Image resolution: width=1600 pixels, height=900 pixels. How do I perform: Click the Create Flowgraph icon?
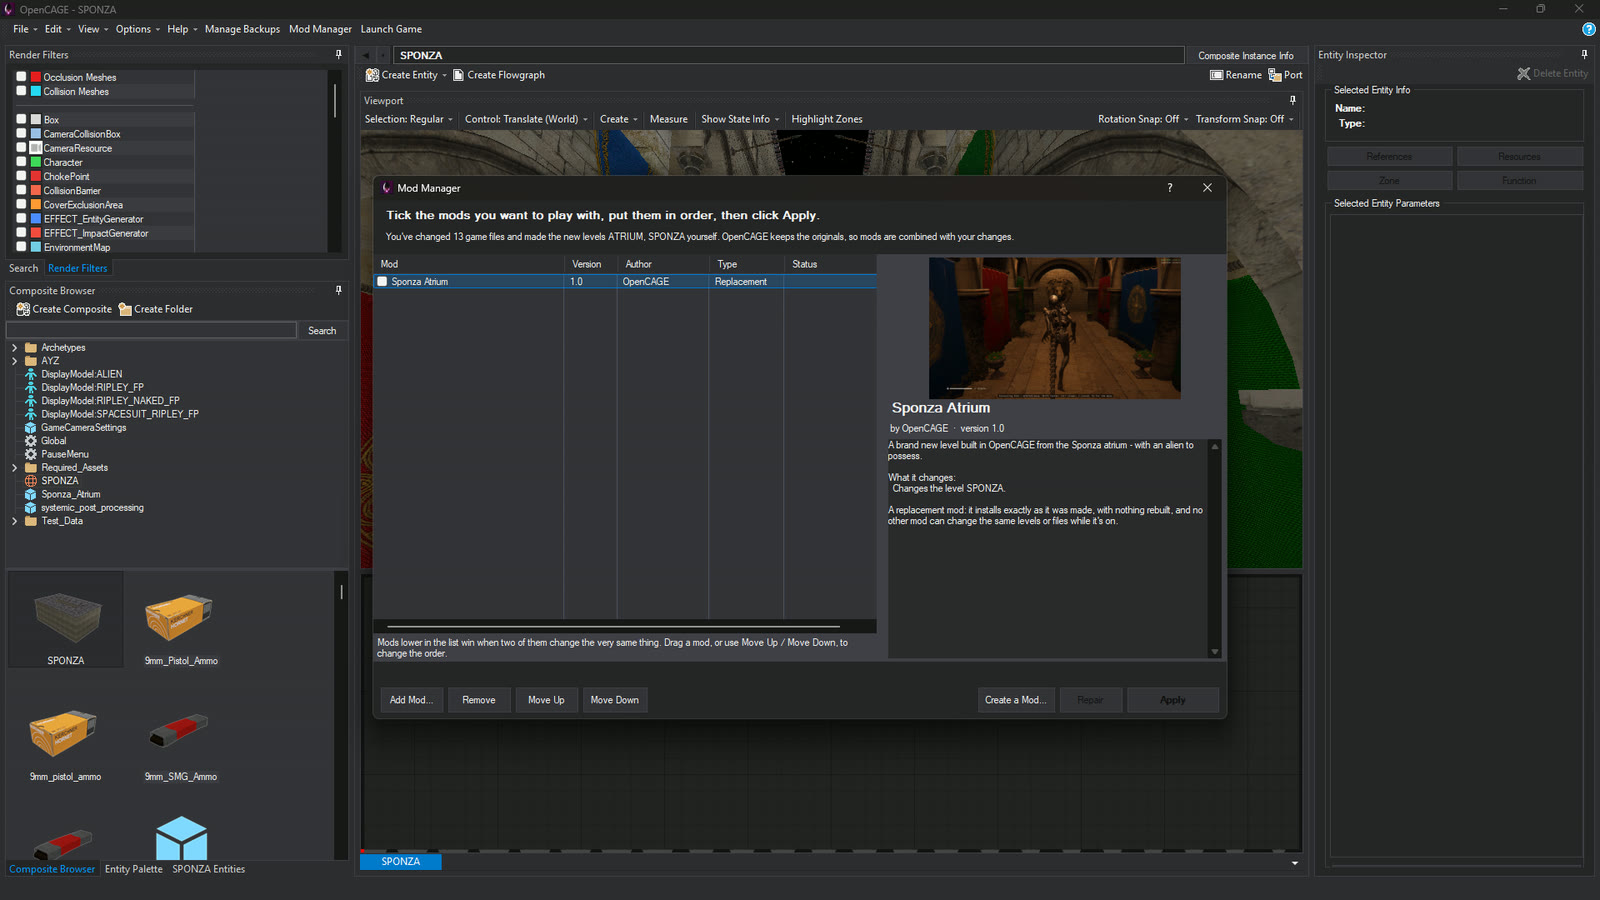pyautogui.click(x=458, y=75)
